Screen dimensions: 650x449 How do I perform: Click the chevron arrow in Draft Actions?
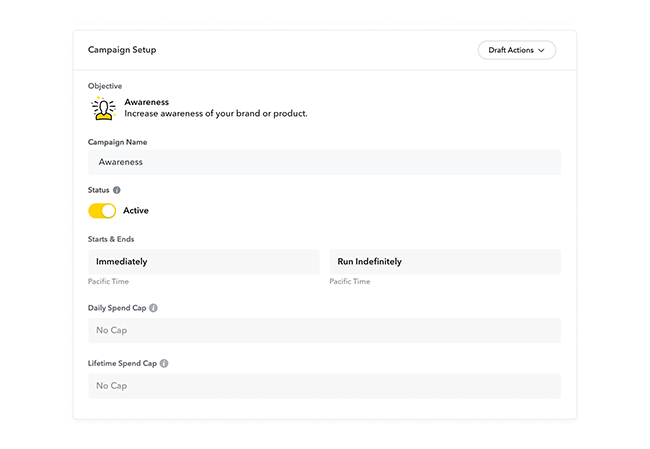[541, 51]
